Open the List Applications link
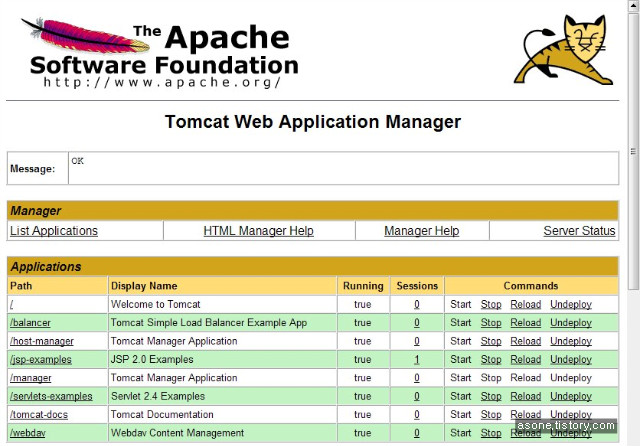The image size is (640, 446). pyautogui.click(x=54, y=231)
